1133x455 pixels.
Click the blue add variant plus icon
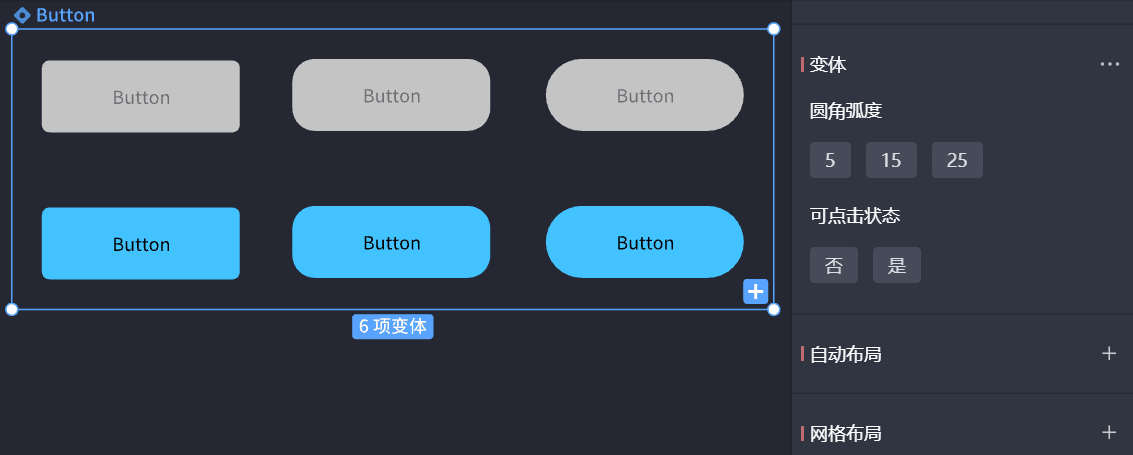(x=755, y=291)
